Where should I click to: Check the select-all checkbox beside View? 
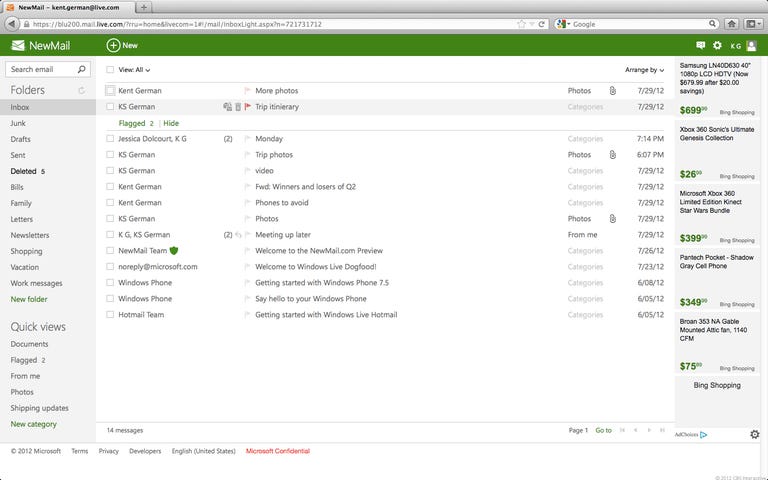[x=110, y=70]
